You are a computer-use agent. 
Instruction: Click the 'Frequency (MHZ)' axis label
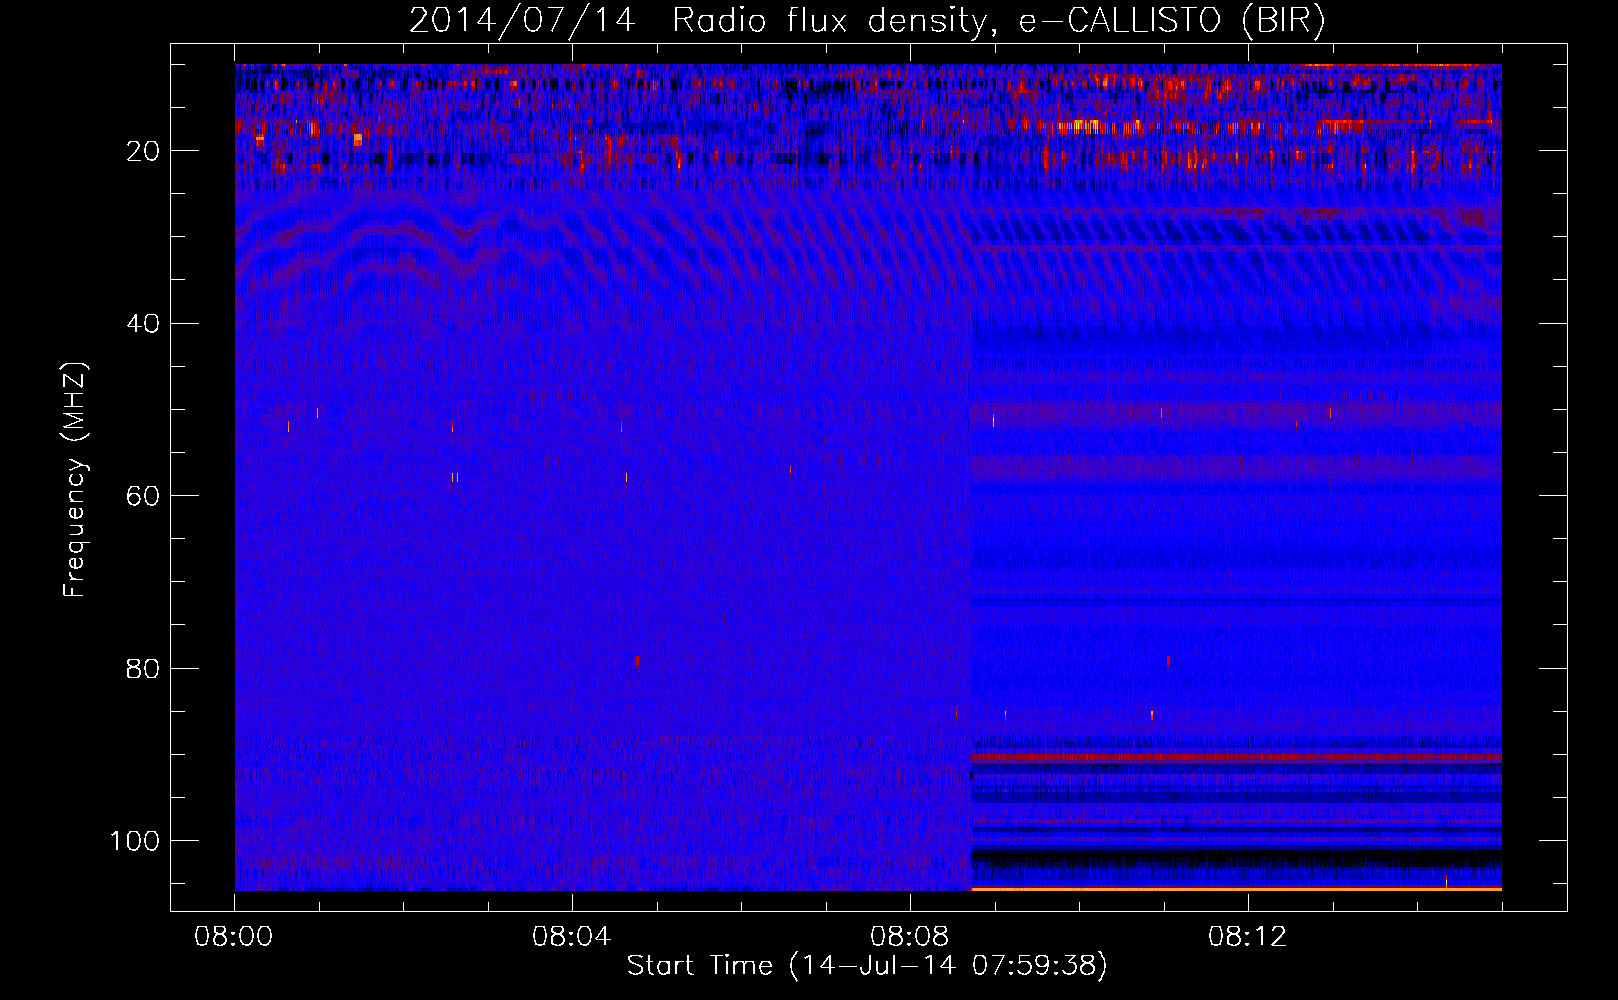(76, 480)
